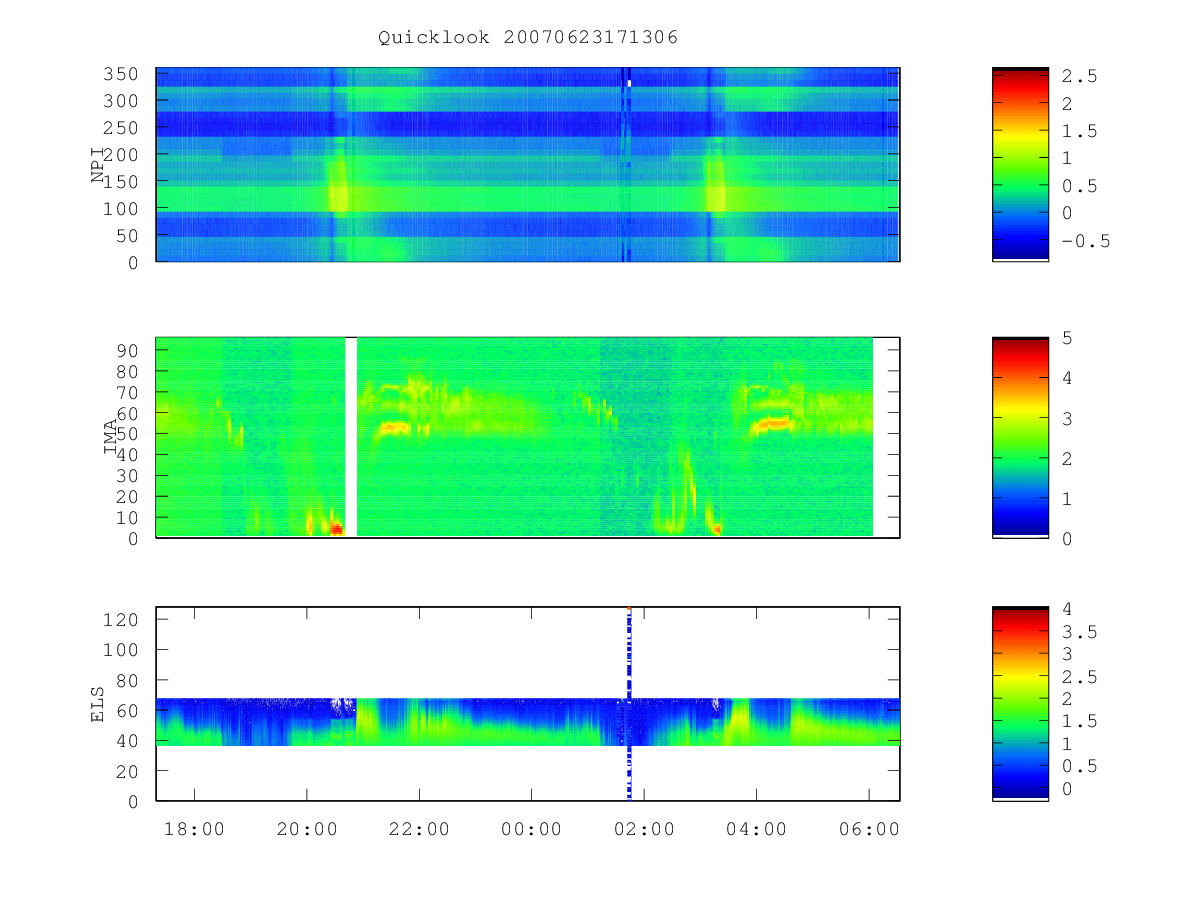This screenshot has height=900, width=1200.
Task: Select the ELS colorbar gradient
Action: (x=1020, y=704)
